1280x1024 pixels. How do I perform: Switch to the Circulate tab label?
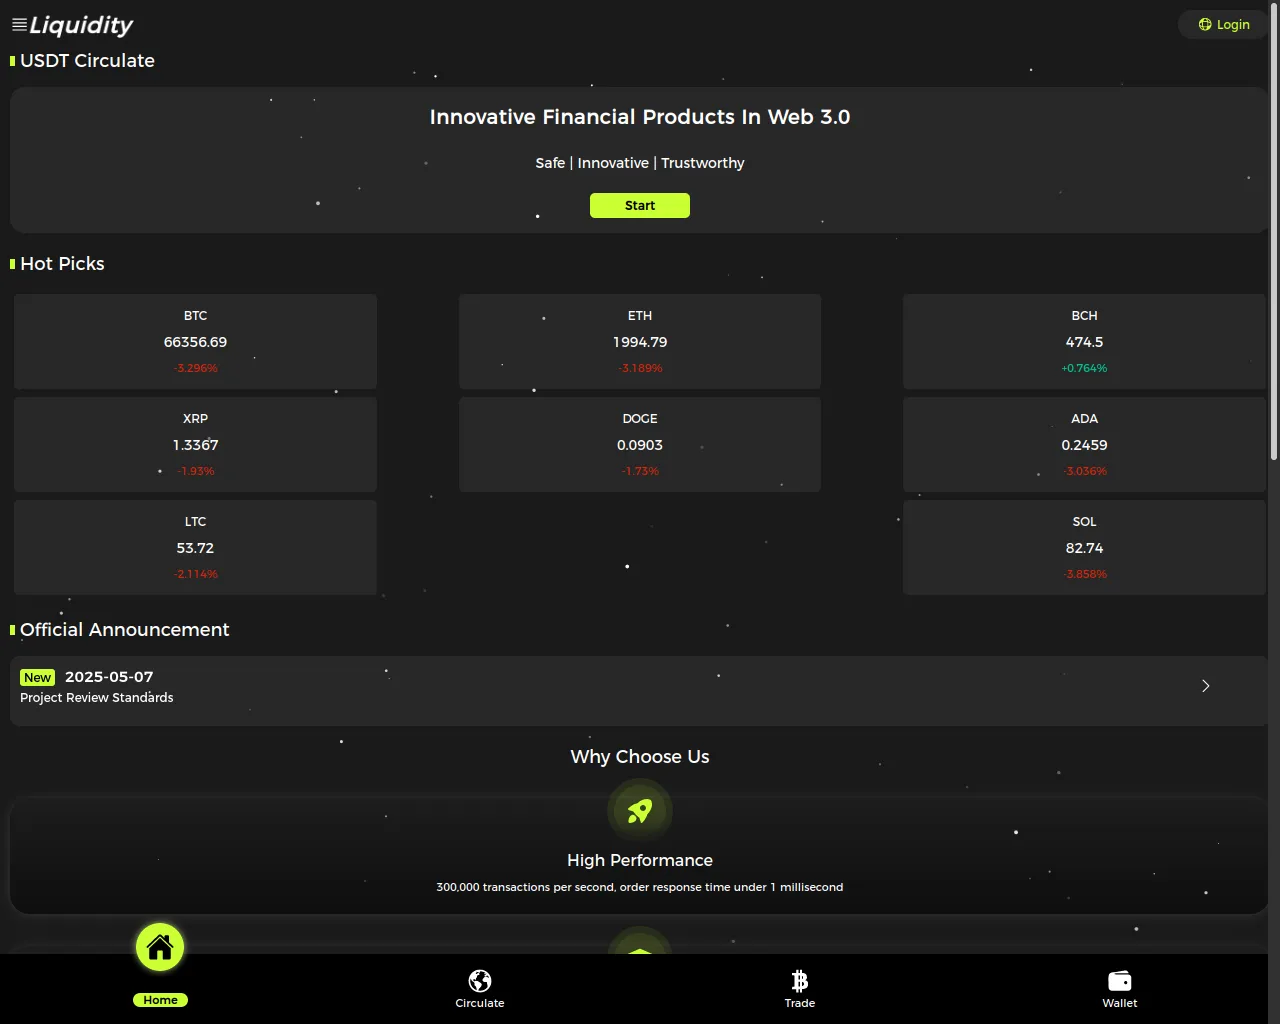[x=480, y=1003]
